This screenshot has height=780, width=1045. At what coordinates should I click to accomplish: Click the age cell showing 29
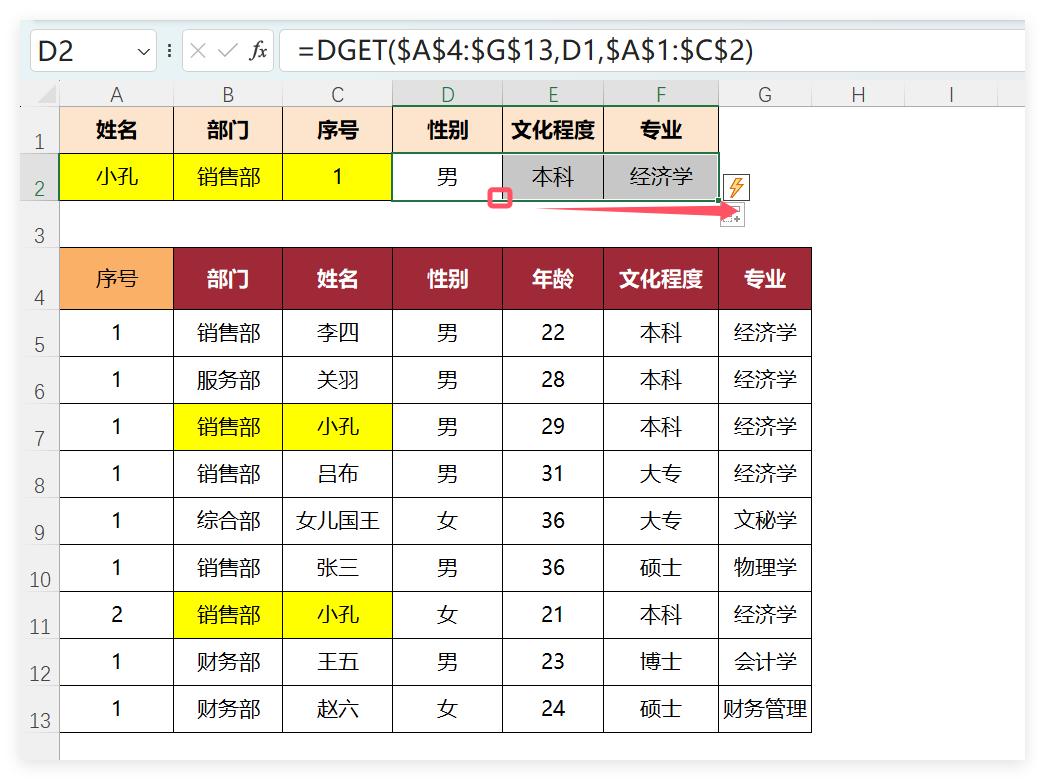point(552,427)
